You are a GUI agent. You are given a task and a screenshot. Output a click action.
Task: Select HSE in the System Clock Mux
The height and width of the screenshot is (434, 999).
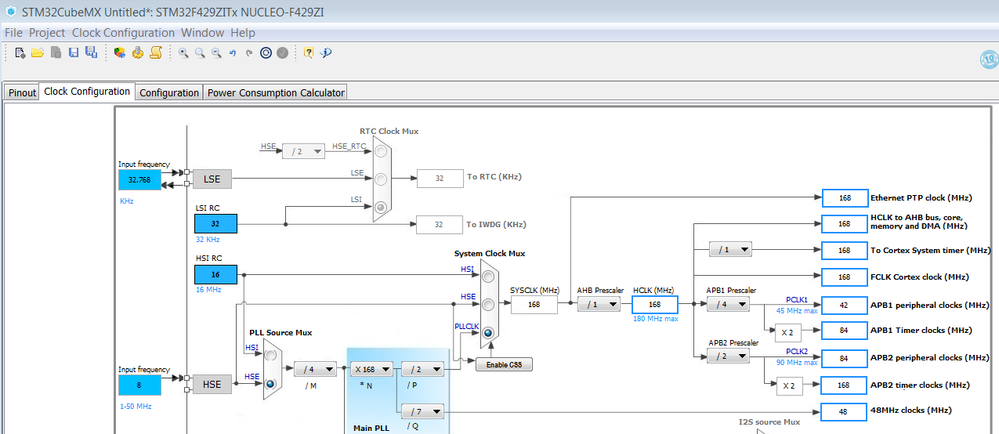488,305
